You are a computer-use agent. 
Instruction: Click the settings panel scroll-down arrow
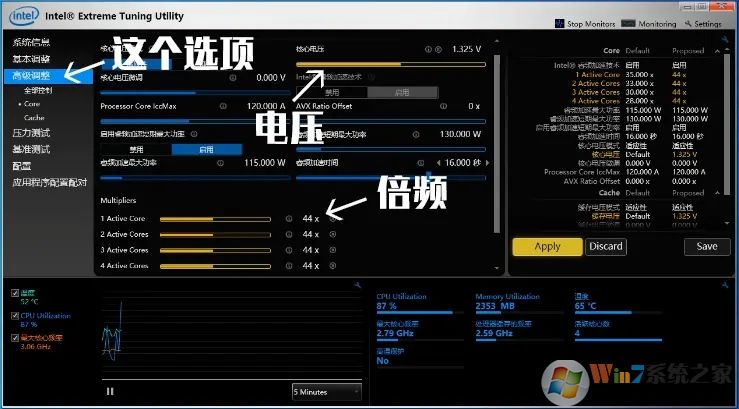(496, 268)
